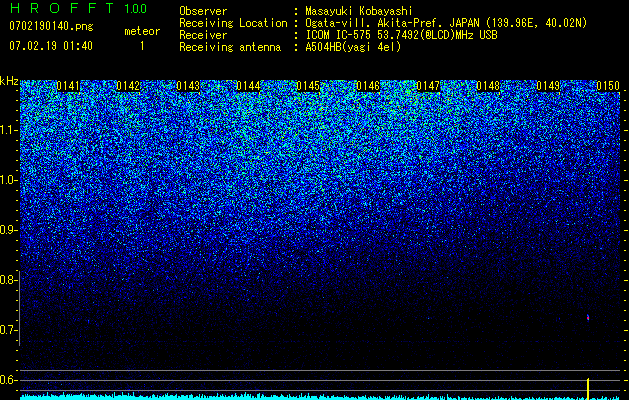The width and height of the screenshot is (629, 400).
Task: Click the Receiving Location label
Action: pos(233,23)
